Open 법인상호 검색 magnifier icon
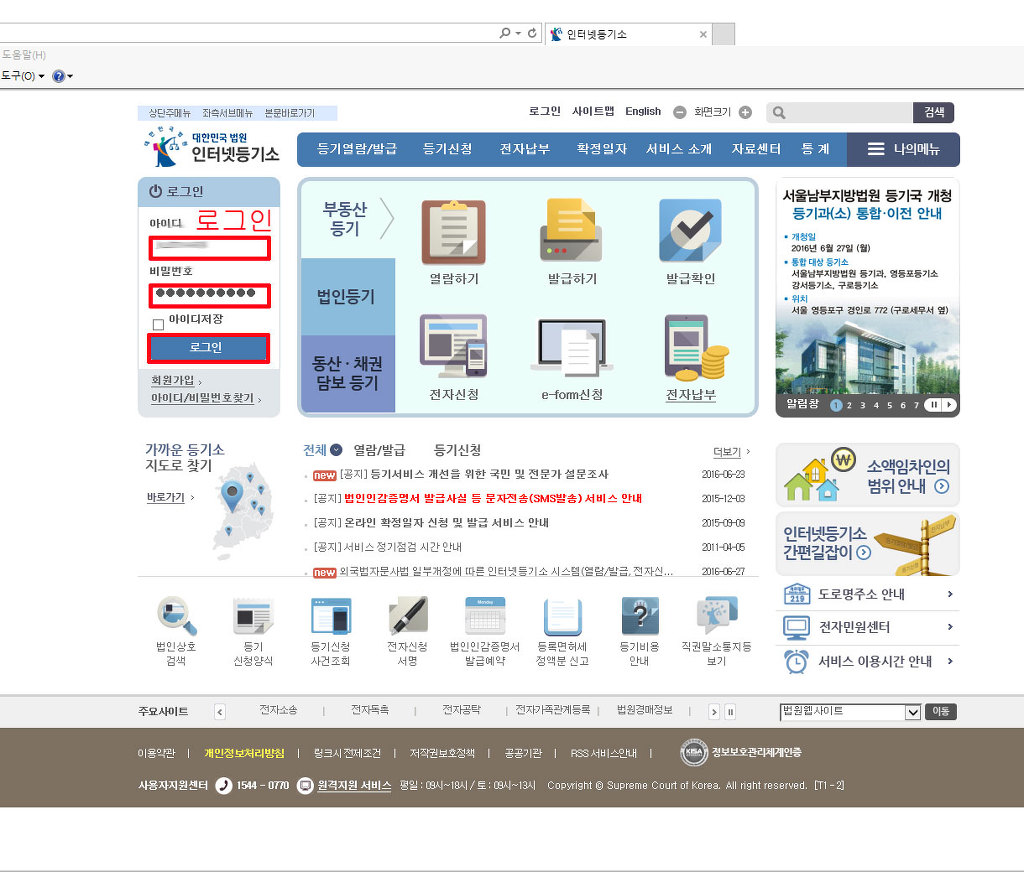 pyautogui.click(x=176, y=615)
